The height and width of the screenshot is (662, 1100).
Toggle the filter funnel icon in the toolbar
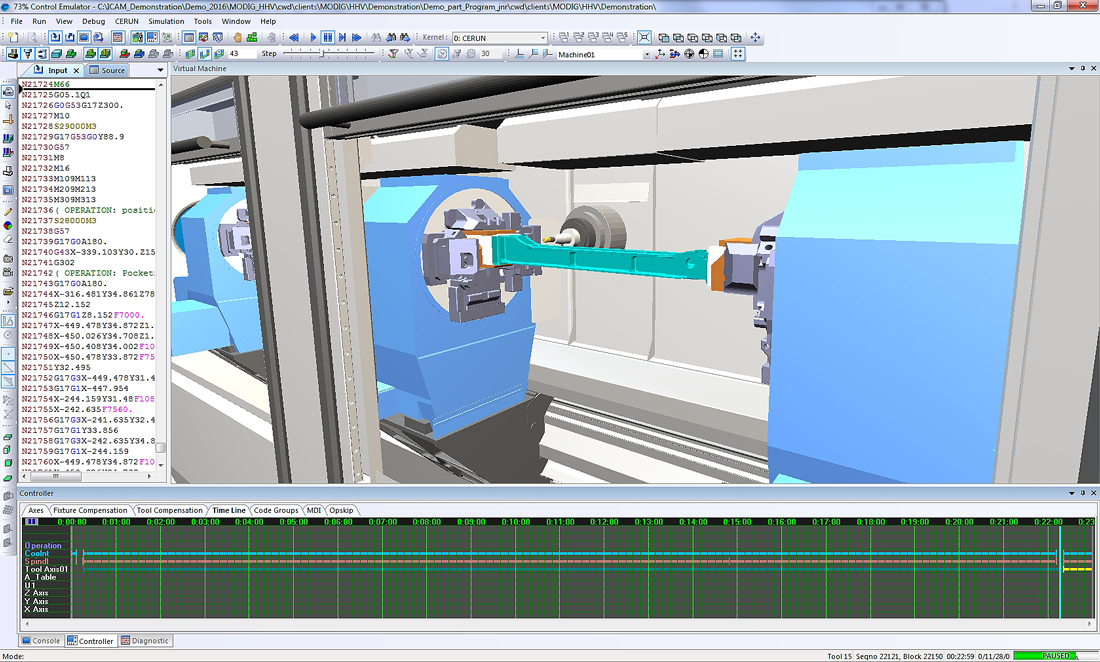pyautogui.click(x=394, y=53)
